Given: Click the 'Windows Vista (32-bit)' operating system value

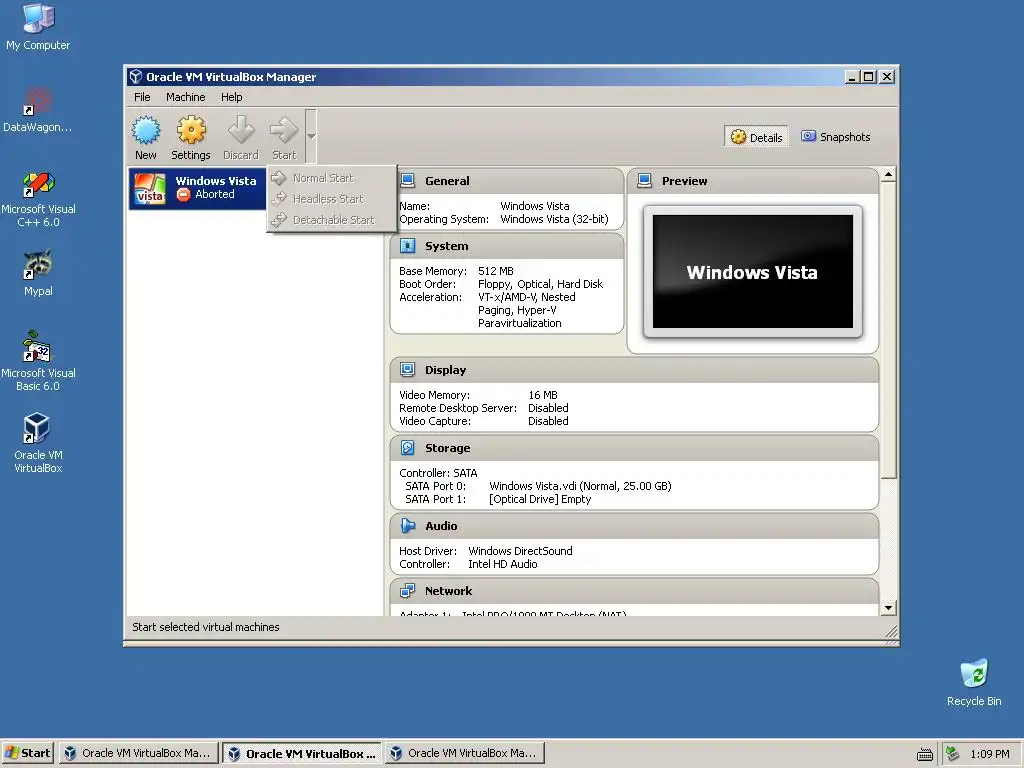Looking at the screenshot, I should [x=554, y=219].
